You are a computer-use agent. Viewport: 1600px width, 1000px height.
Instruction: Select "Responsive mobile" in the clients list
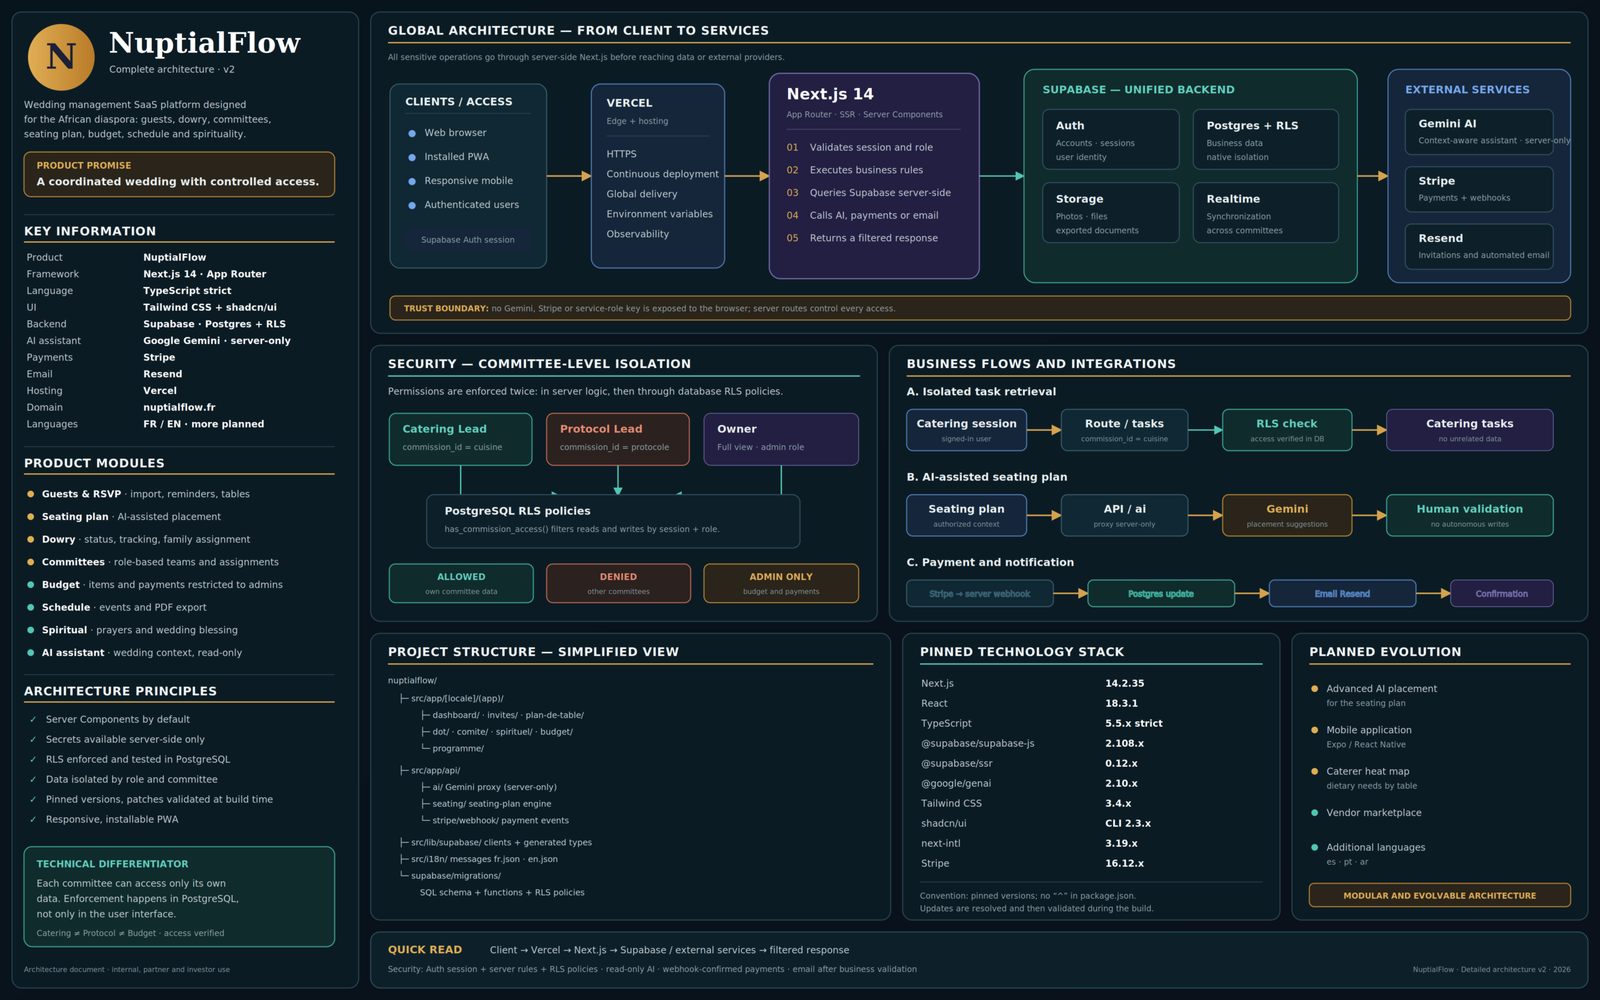[x=468, y=181]
